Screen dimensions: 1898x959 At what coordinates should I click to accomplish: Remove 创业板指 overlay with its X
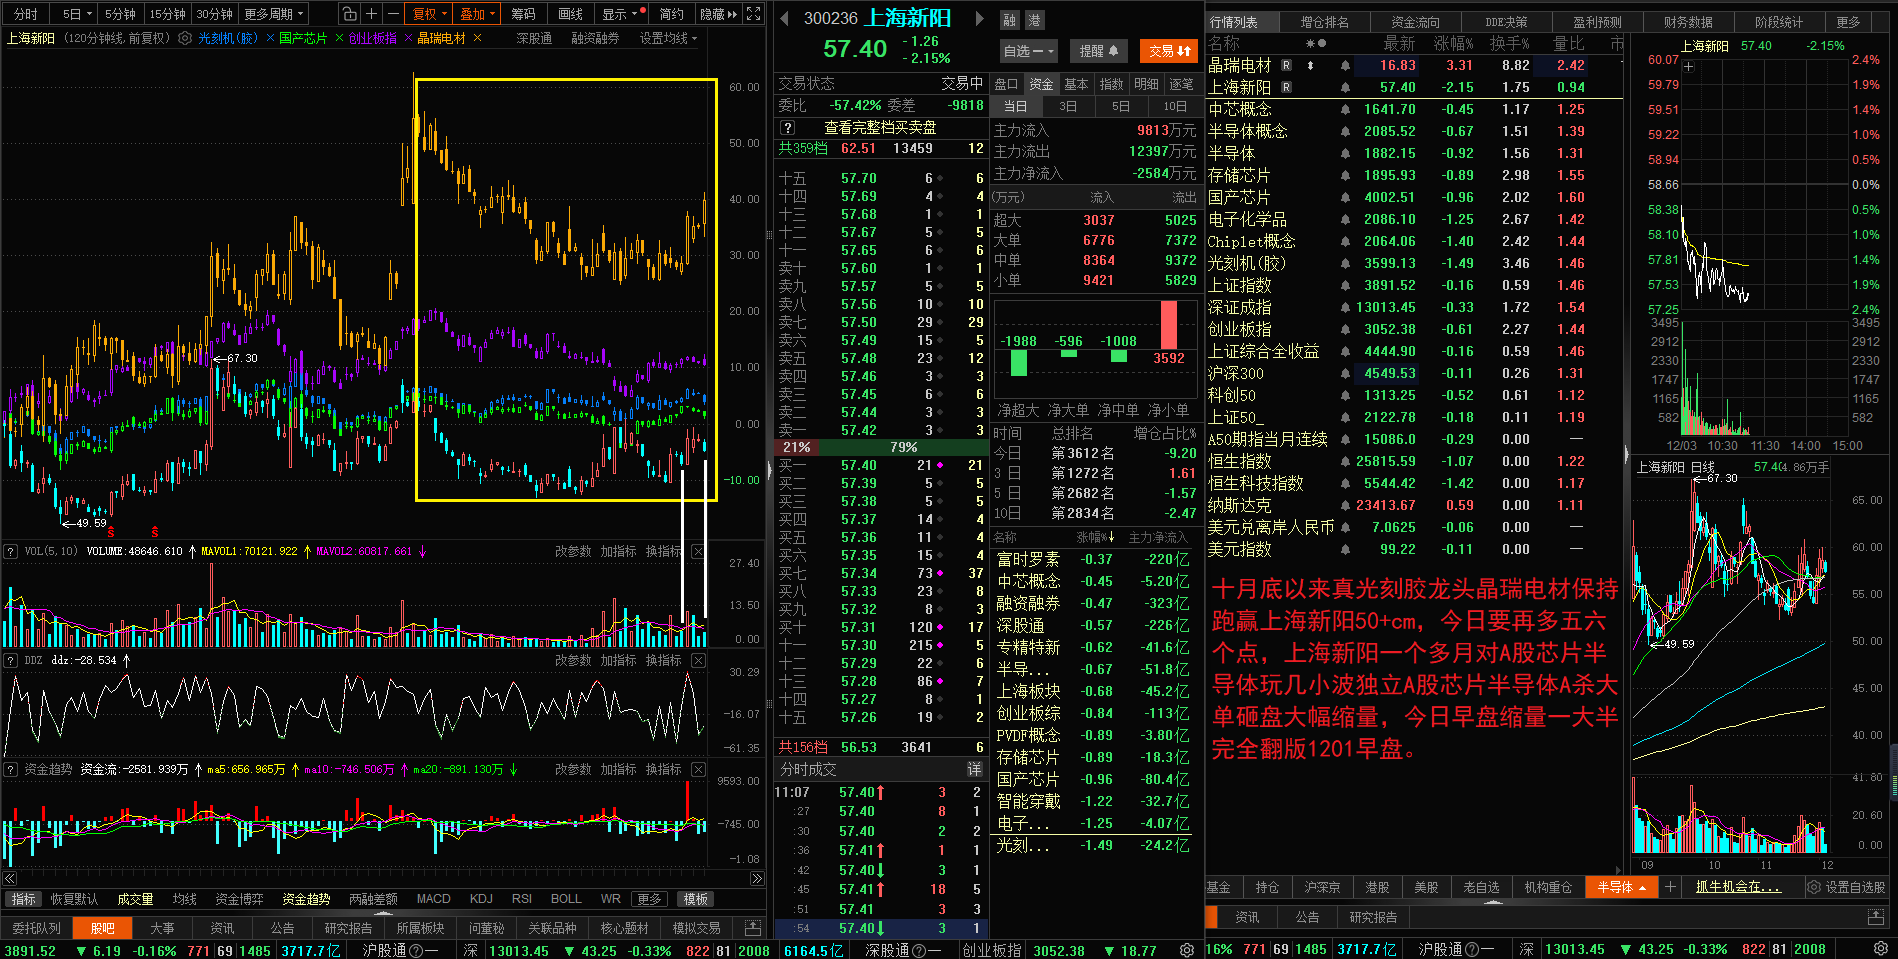(x=407, y=38)
